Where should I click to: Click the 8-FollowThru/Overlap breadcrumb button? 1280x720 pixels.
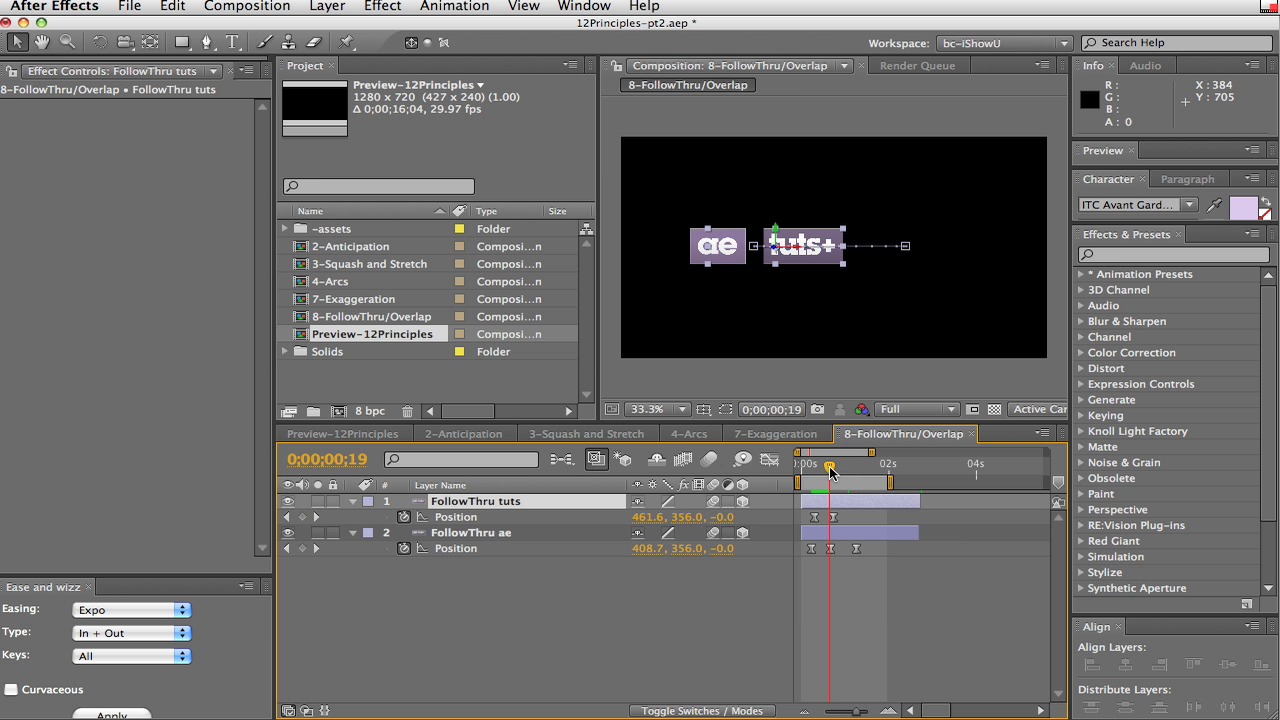point(688,85)
